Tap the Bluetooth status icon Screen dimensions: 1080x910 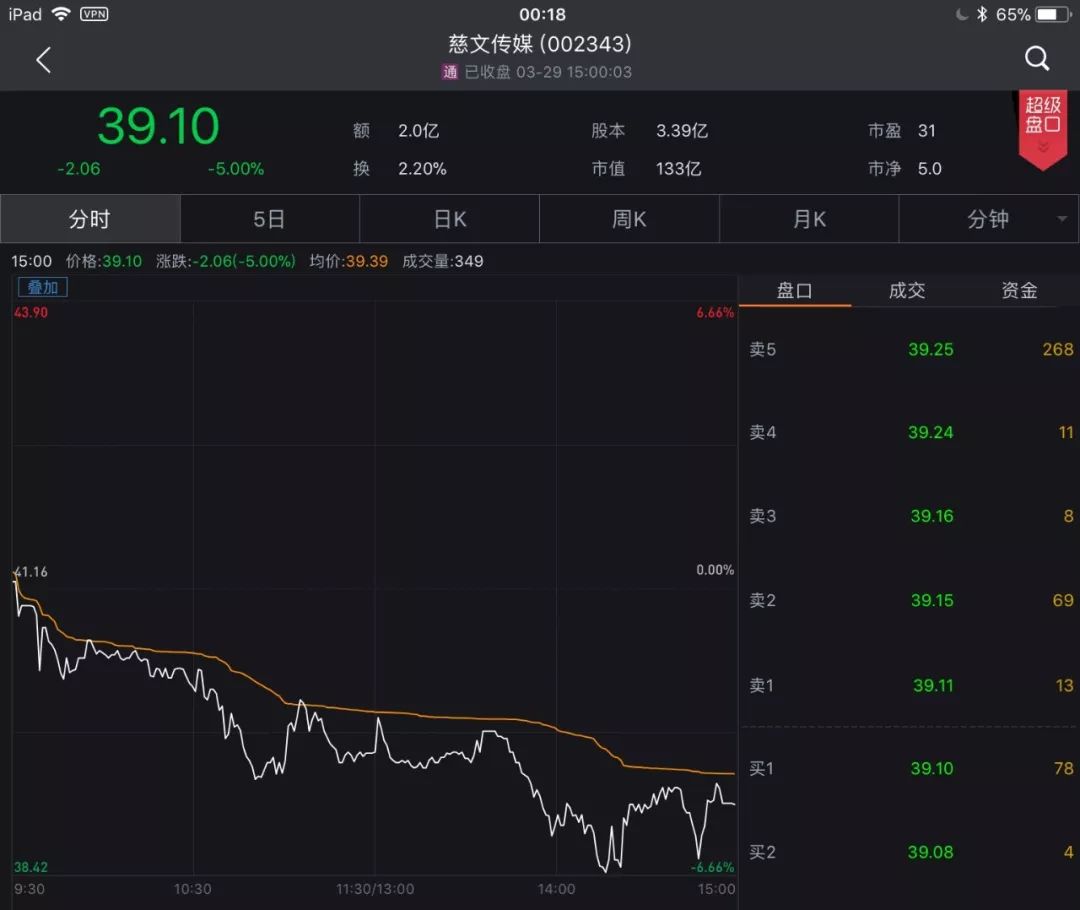982,14
